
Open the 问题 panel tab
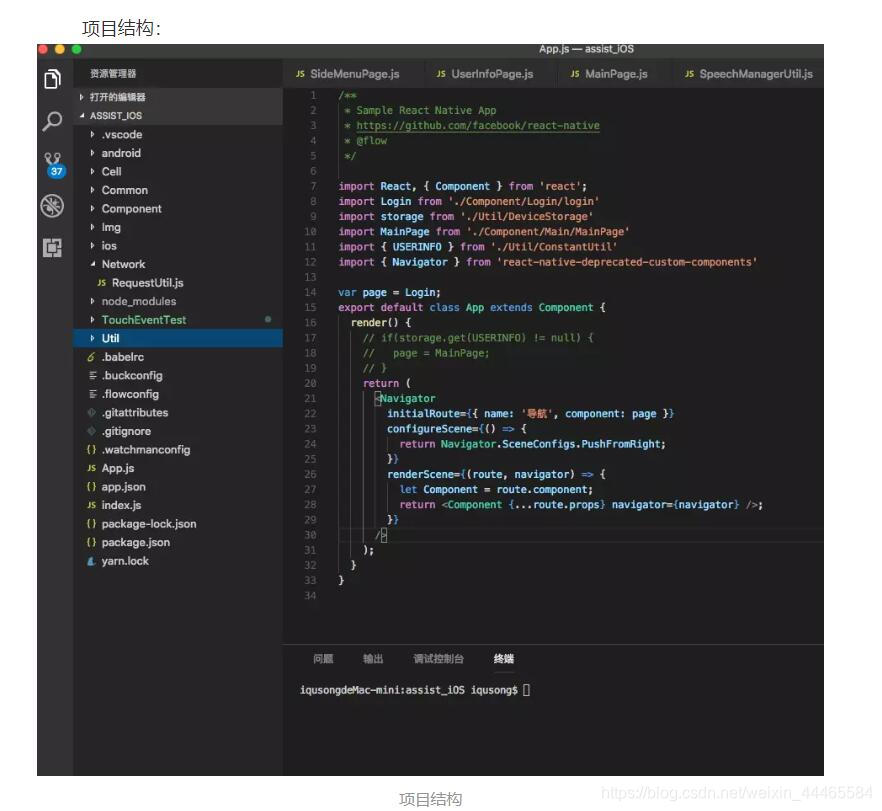click(x=323, y=659)
